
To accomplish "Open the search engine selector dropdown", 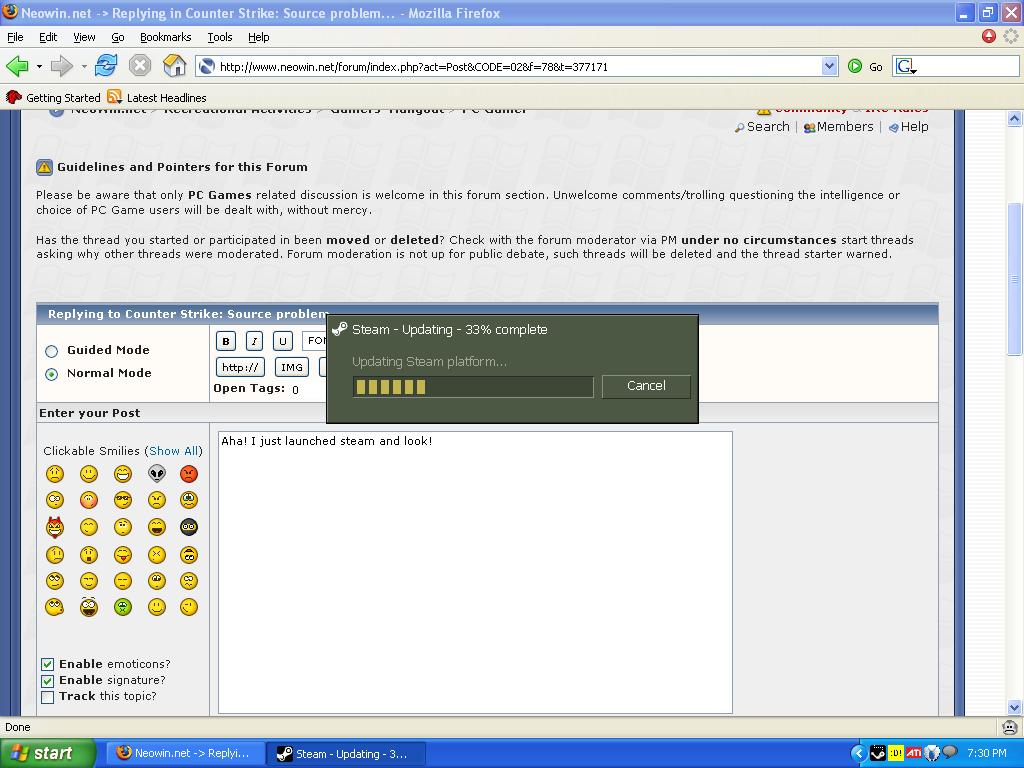I will point(906,66).
